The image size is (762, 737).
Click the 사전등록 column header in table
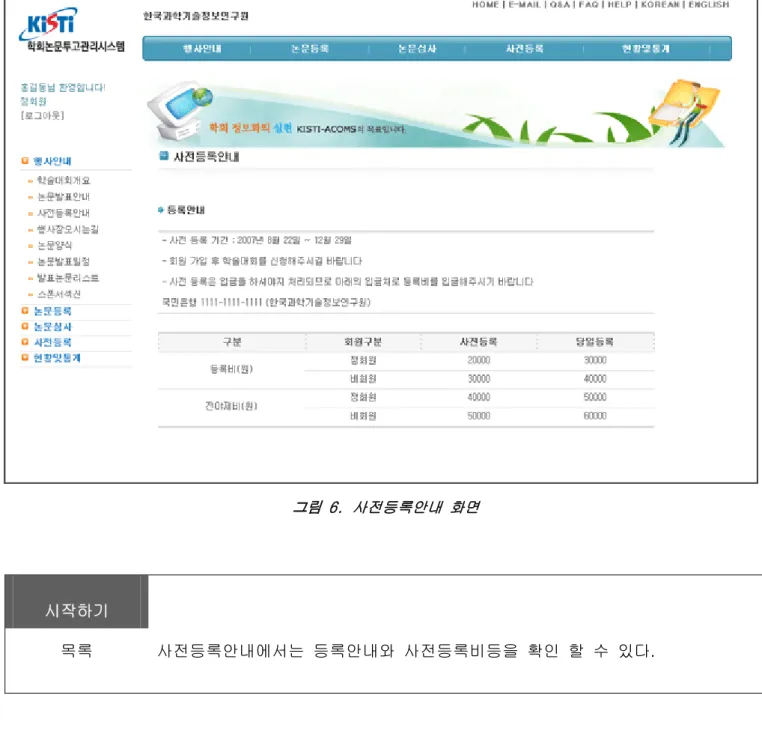(479, 342)
